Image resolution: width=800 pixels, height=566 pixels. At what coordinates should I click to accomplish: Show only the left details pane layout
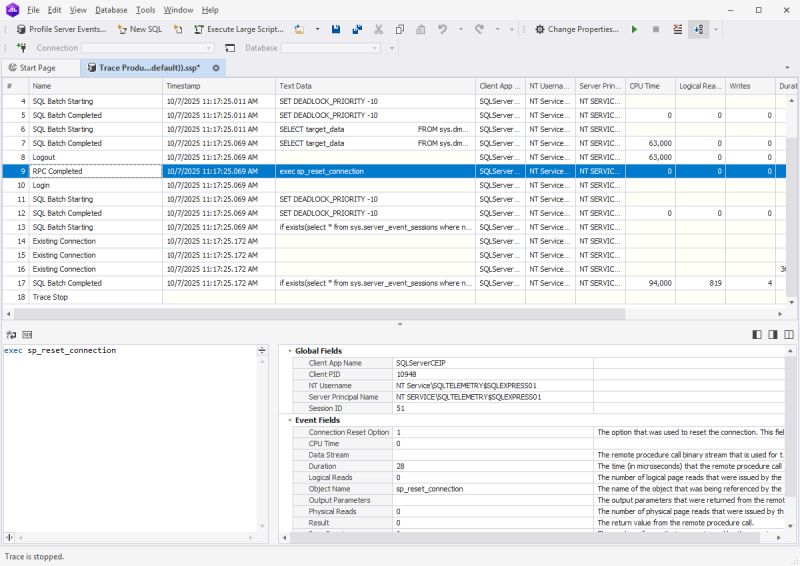click(757, 335)
